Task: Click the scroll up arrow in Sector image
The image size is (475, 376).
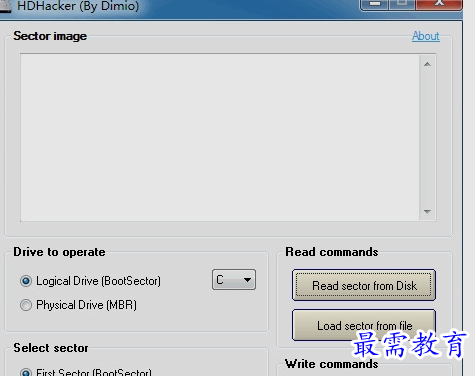Action: click(x=427, y=64)
